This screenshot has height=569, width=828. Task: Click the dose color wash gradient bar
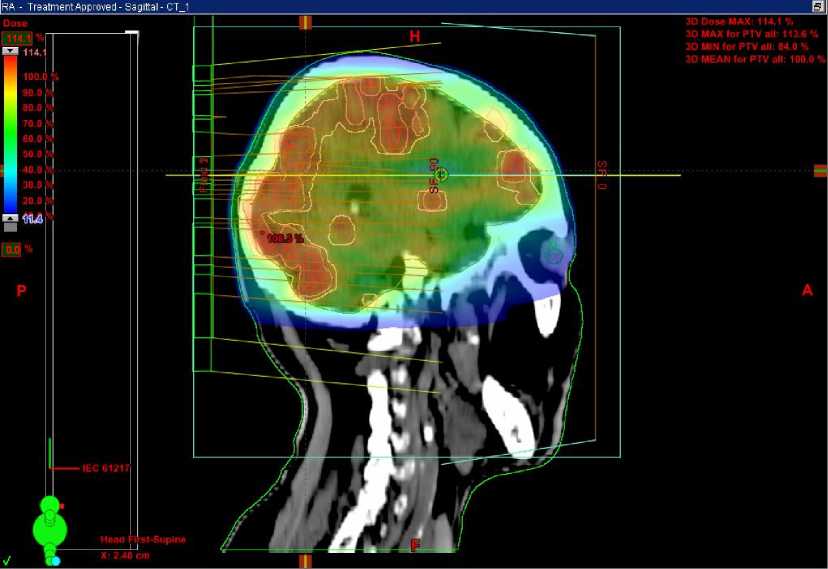11,135
